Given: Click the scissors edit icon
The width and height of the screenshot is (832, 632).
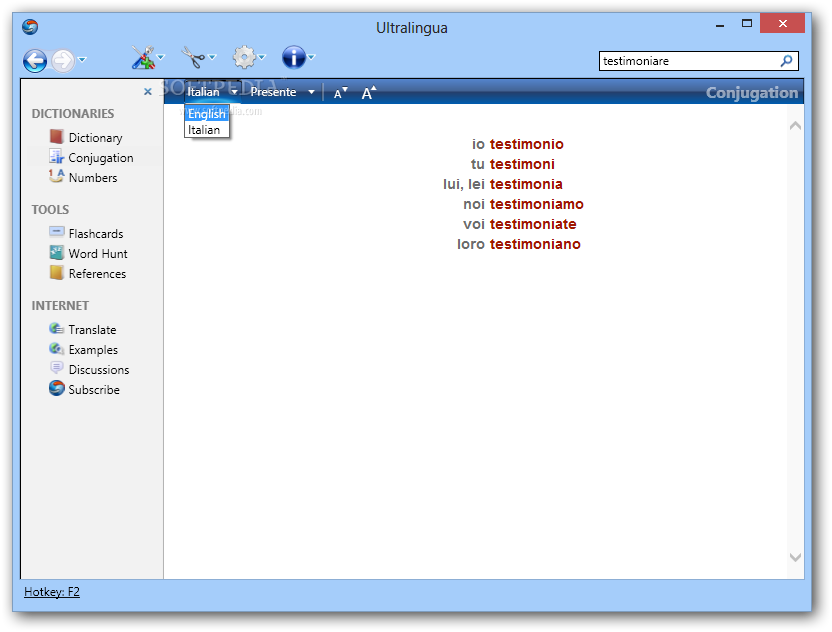Looking at the screenshot, I should click(x=193, y=57).
